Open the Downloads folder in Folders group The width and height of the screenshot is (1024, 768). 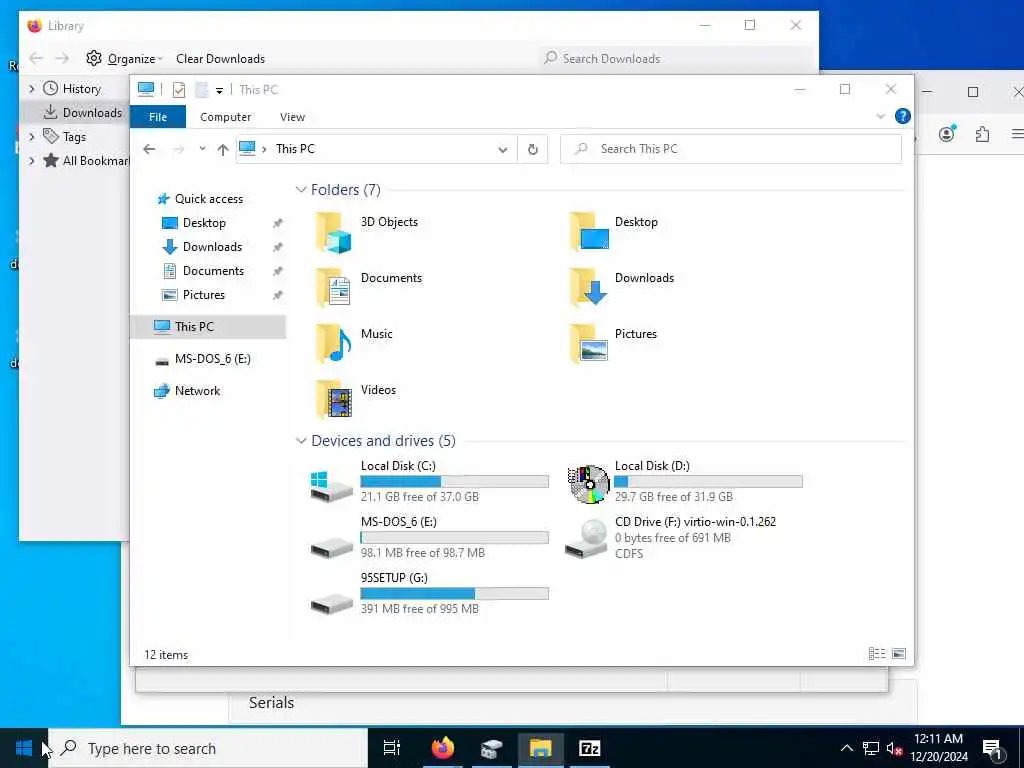click(622, 288)
